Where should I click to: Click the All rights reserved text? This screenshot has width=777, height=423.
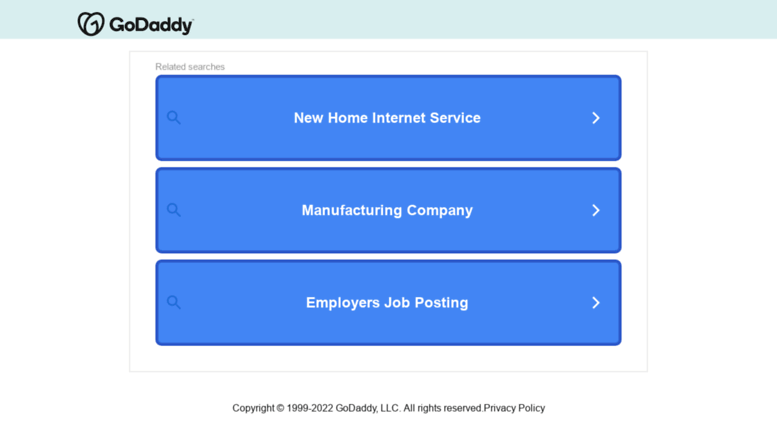point(443,408)
